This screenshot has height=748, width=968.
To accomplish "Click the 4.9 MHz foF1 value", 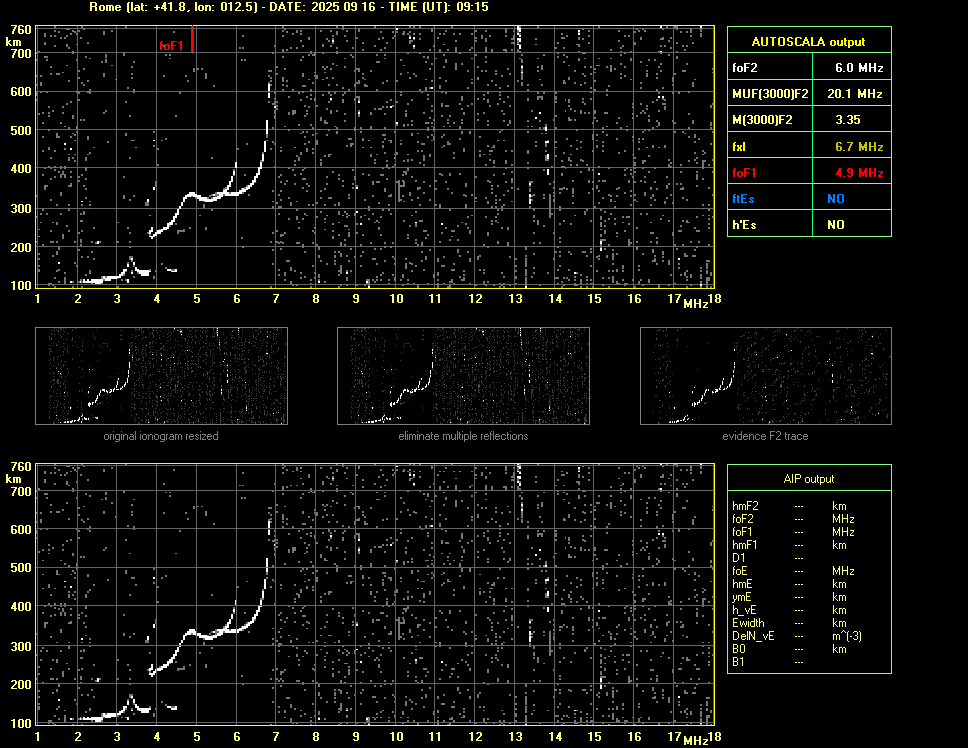I will pos(859,173).
